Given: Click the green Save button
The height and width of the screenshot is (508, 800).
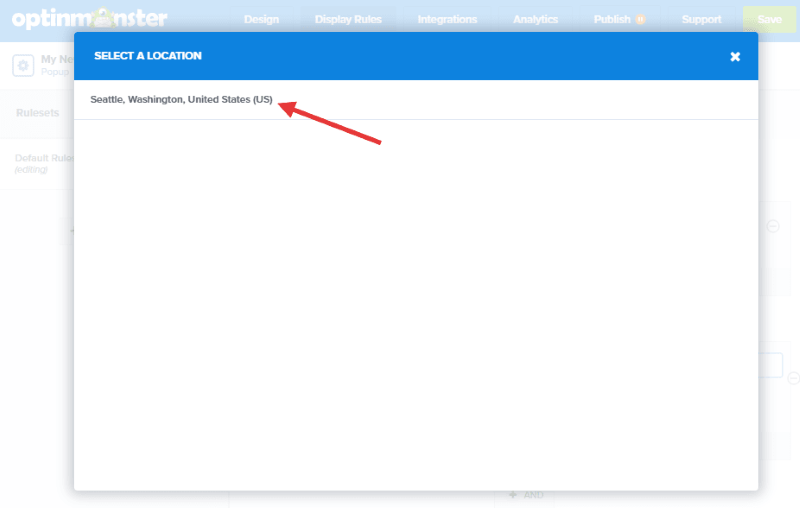Looking at the screenshot, I should pyautogui.click(x=769, y=19).
